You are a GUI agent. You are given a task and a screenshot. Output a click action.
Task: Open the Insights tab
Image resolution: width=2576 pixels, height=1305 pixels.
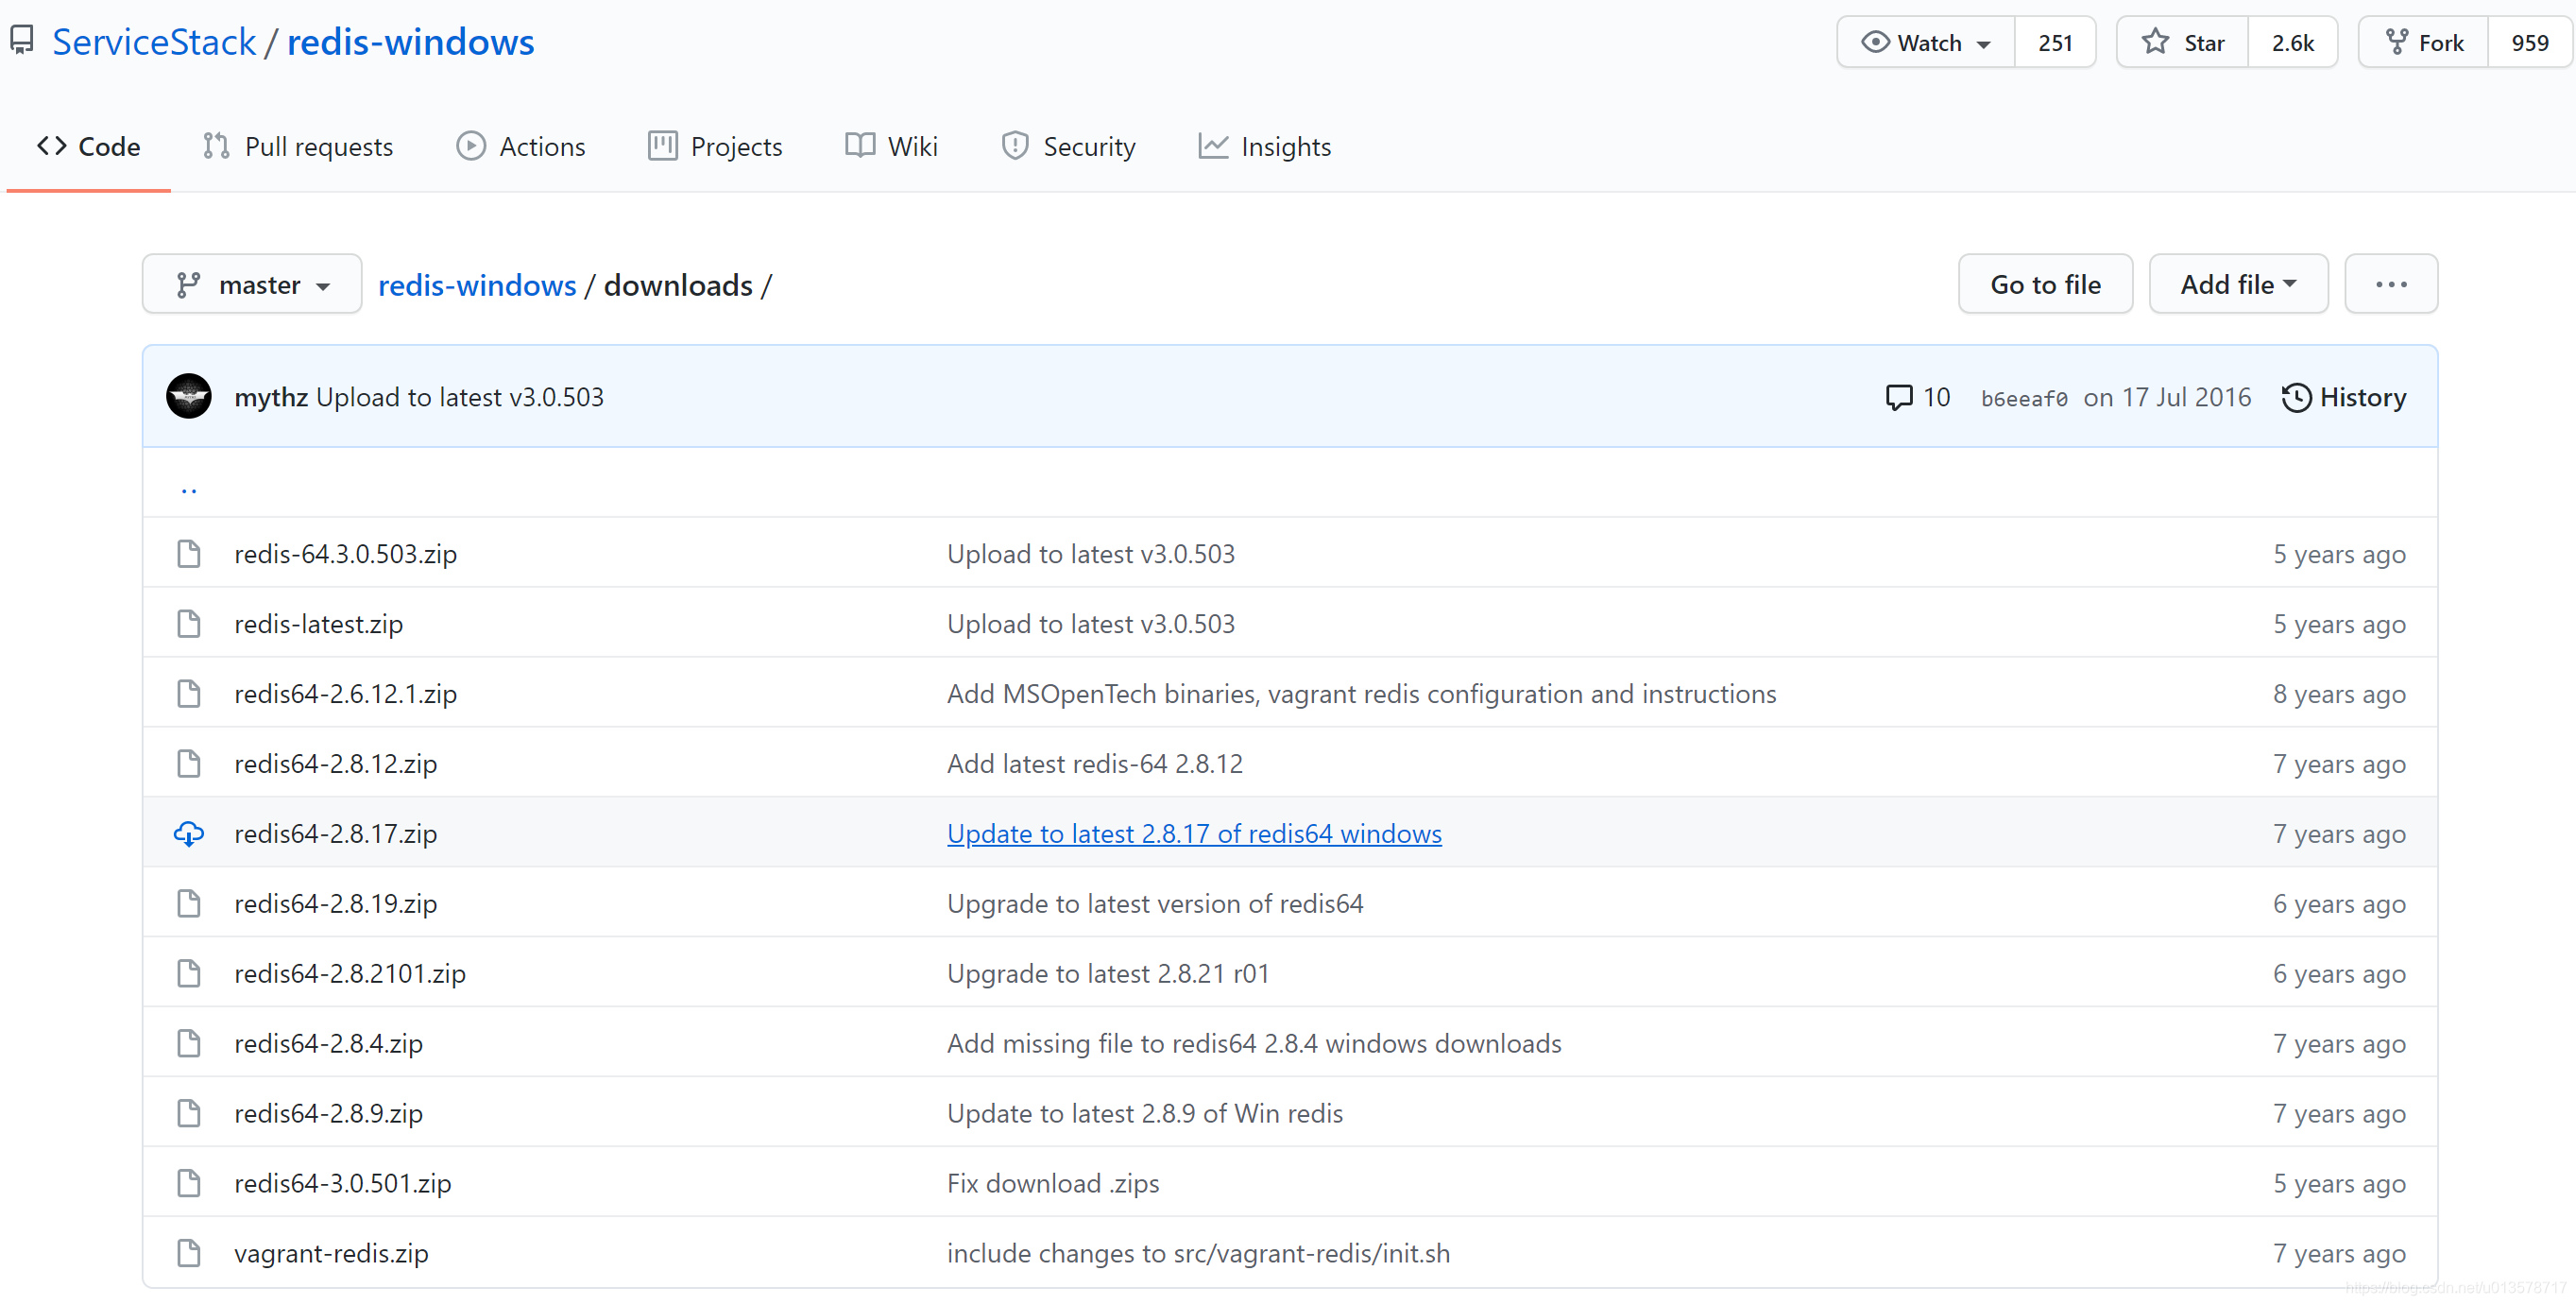coord(1265,147)
